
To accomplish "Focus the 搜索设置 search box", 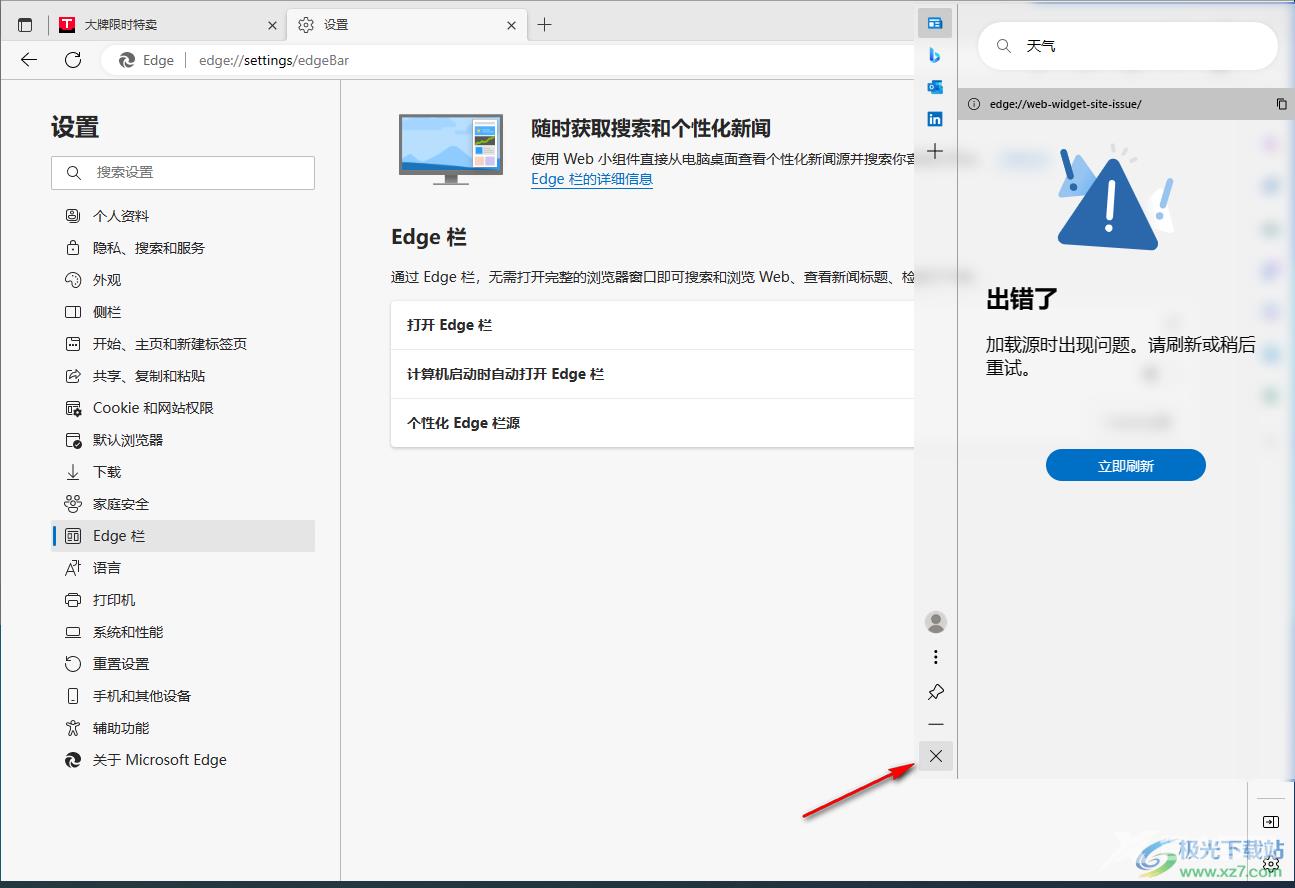I will (183, 172).
